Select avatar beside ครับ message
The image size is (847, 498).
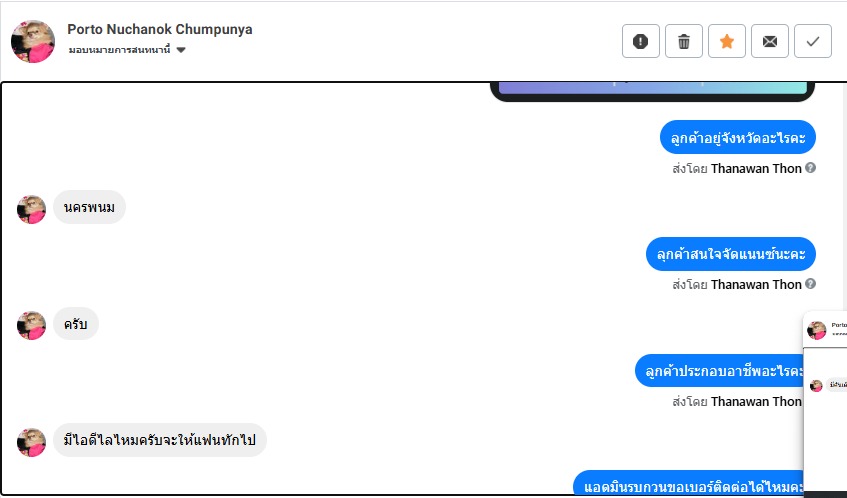31,325
